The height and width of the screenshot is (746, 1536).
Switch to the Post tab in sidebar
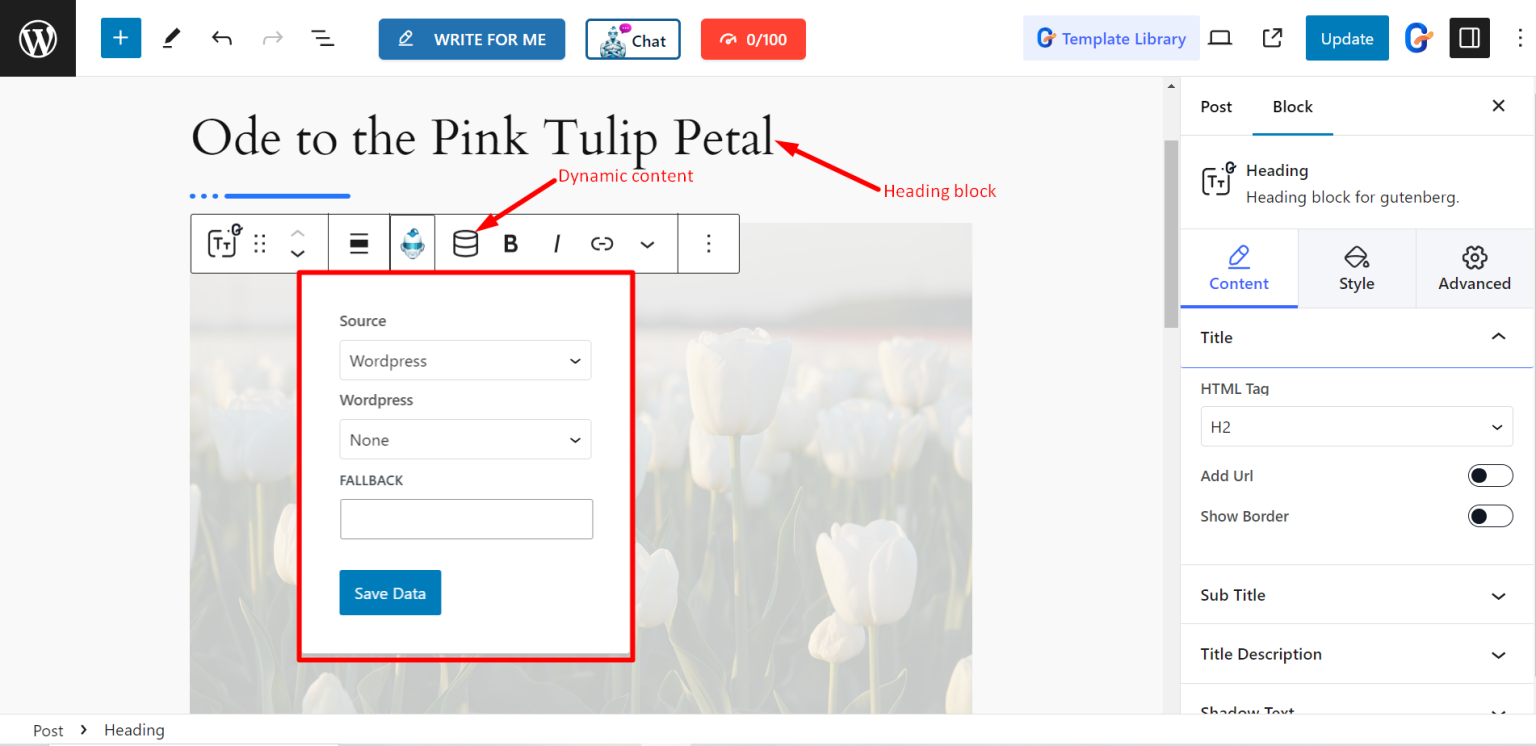click(x=1216, y=106)
